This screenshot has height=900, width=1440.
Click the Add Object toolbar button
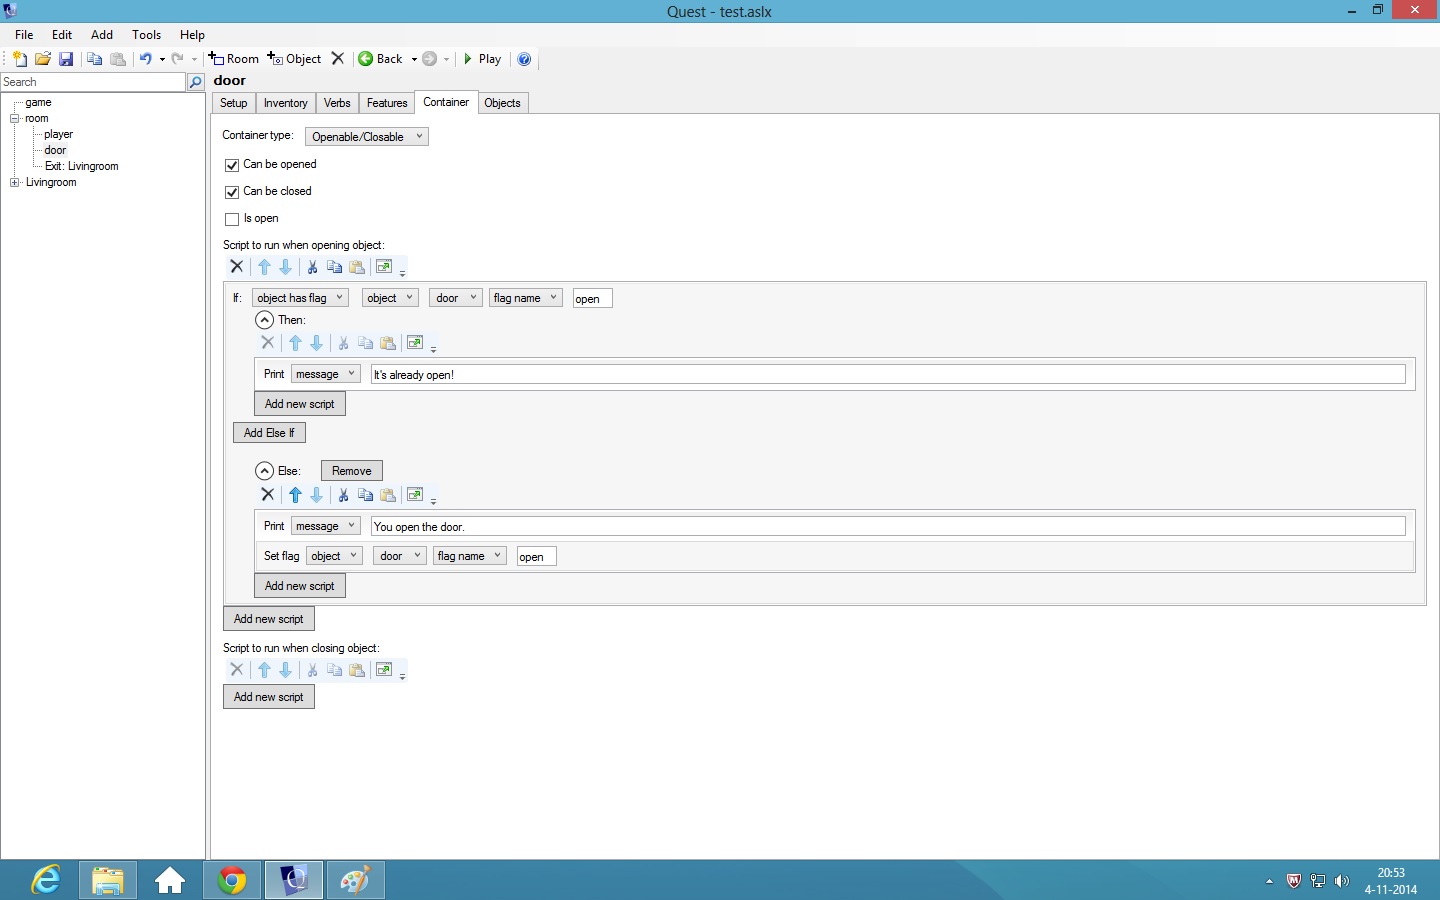pos(295,59)
